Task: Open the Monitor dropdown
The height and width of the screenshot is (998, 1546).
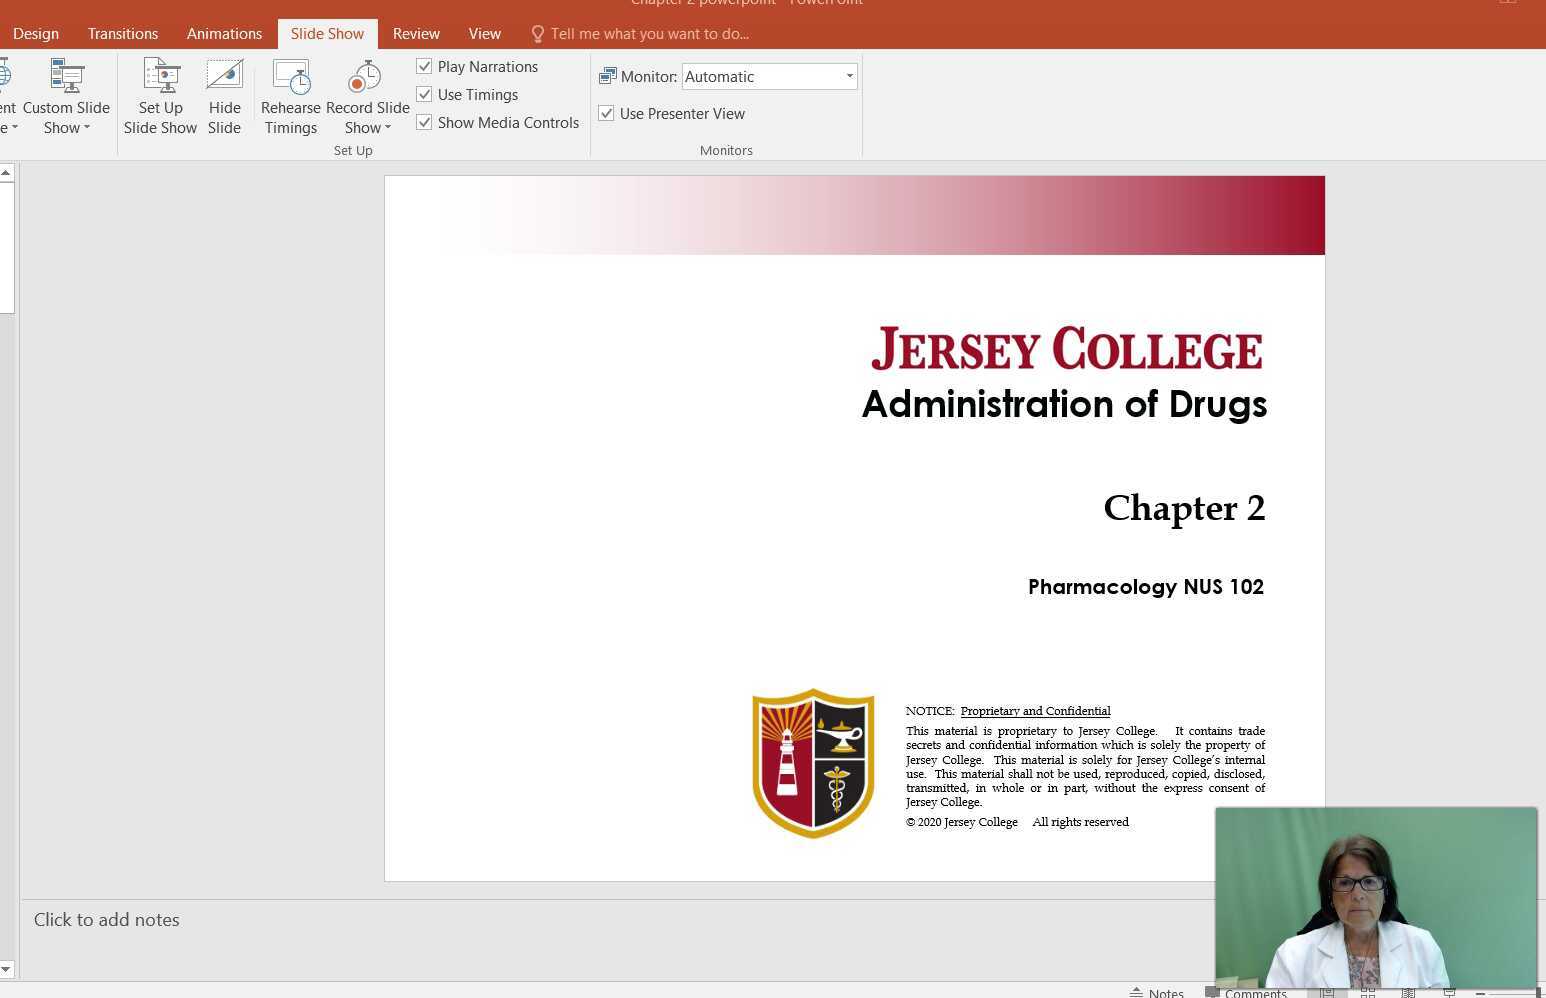Action: pyautogui.click(x=849, y=76)
